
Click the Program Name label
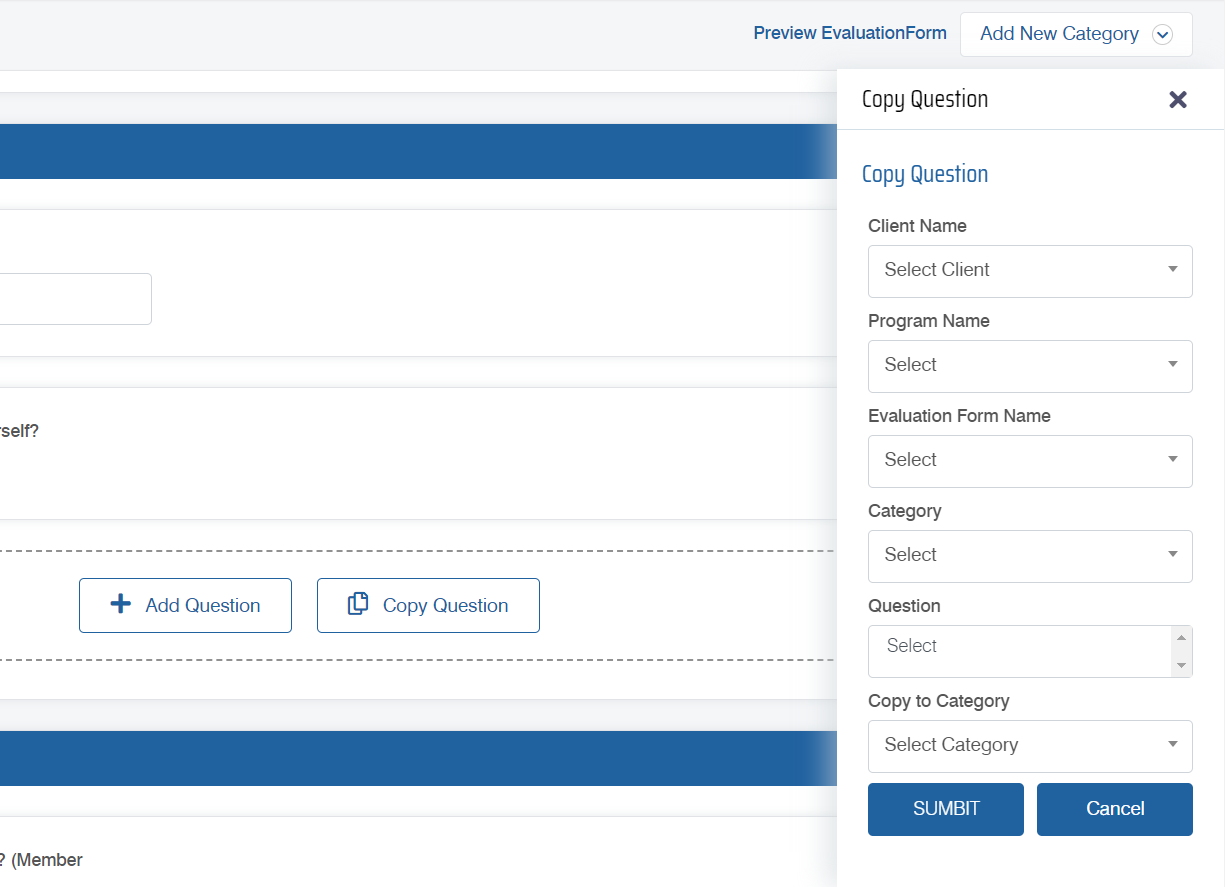tap(929, 321)
